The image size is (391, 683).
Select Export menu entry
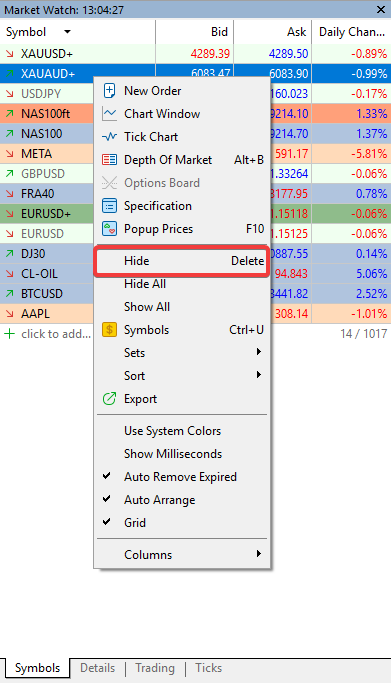(182, 399)
